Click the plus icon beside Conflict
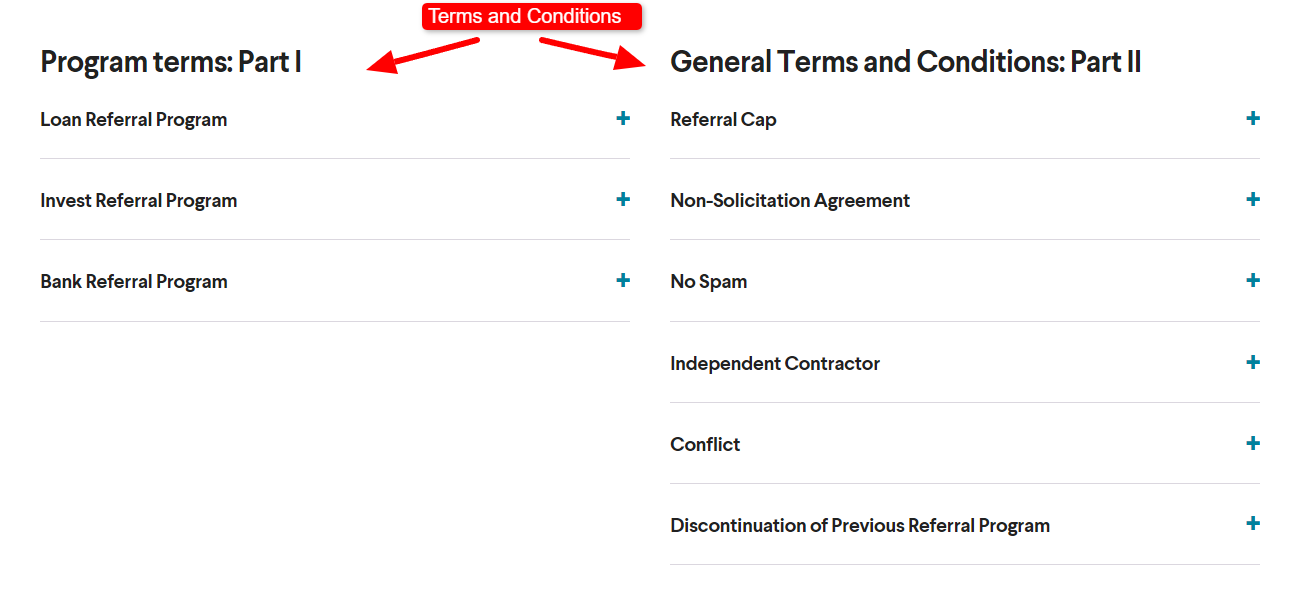 (1252, 444)
